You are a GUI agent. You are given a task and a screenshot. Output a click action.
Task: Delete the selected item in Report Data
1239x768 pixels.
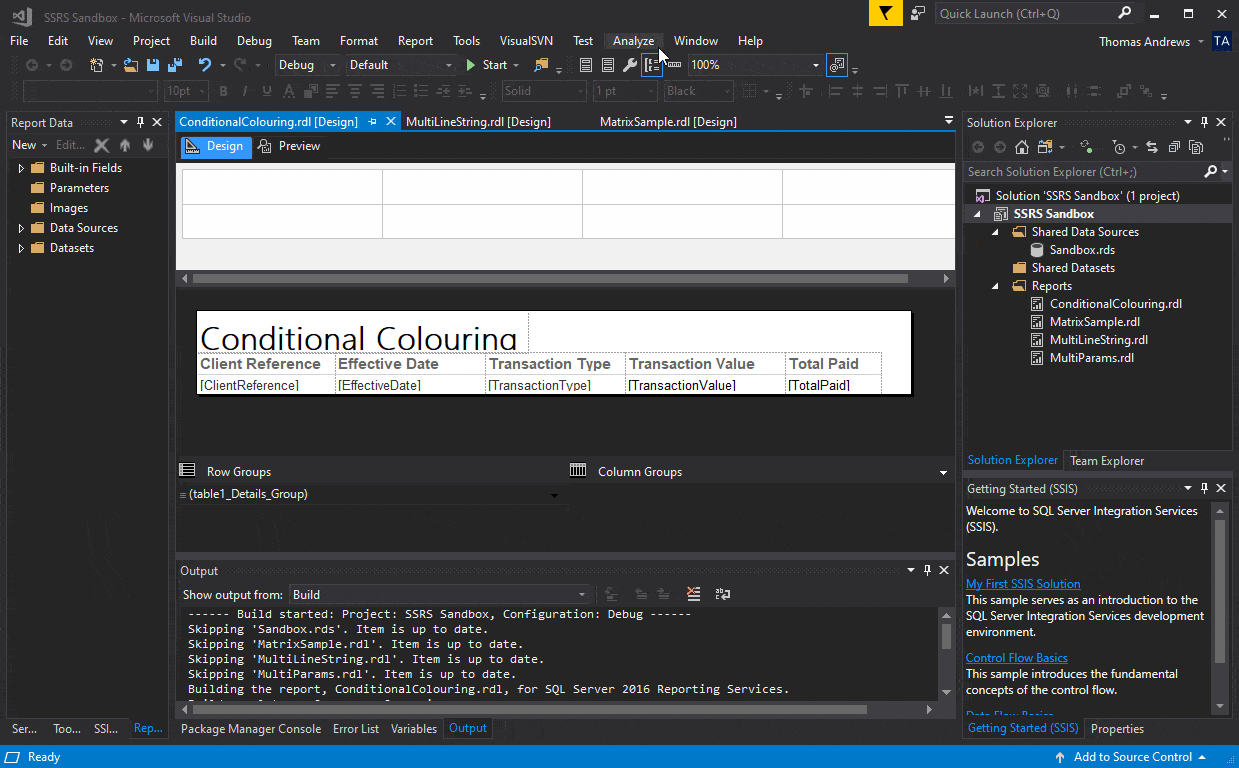(x=101, y=144)
